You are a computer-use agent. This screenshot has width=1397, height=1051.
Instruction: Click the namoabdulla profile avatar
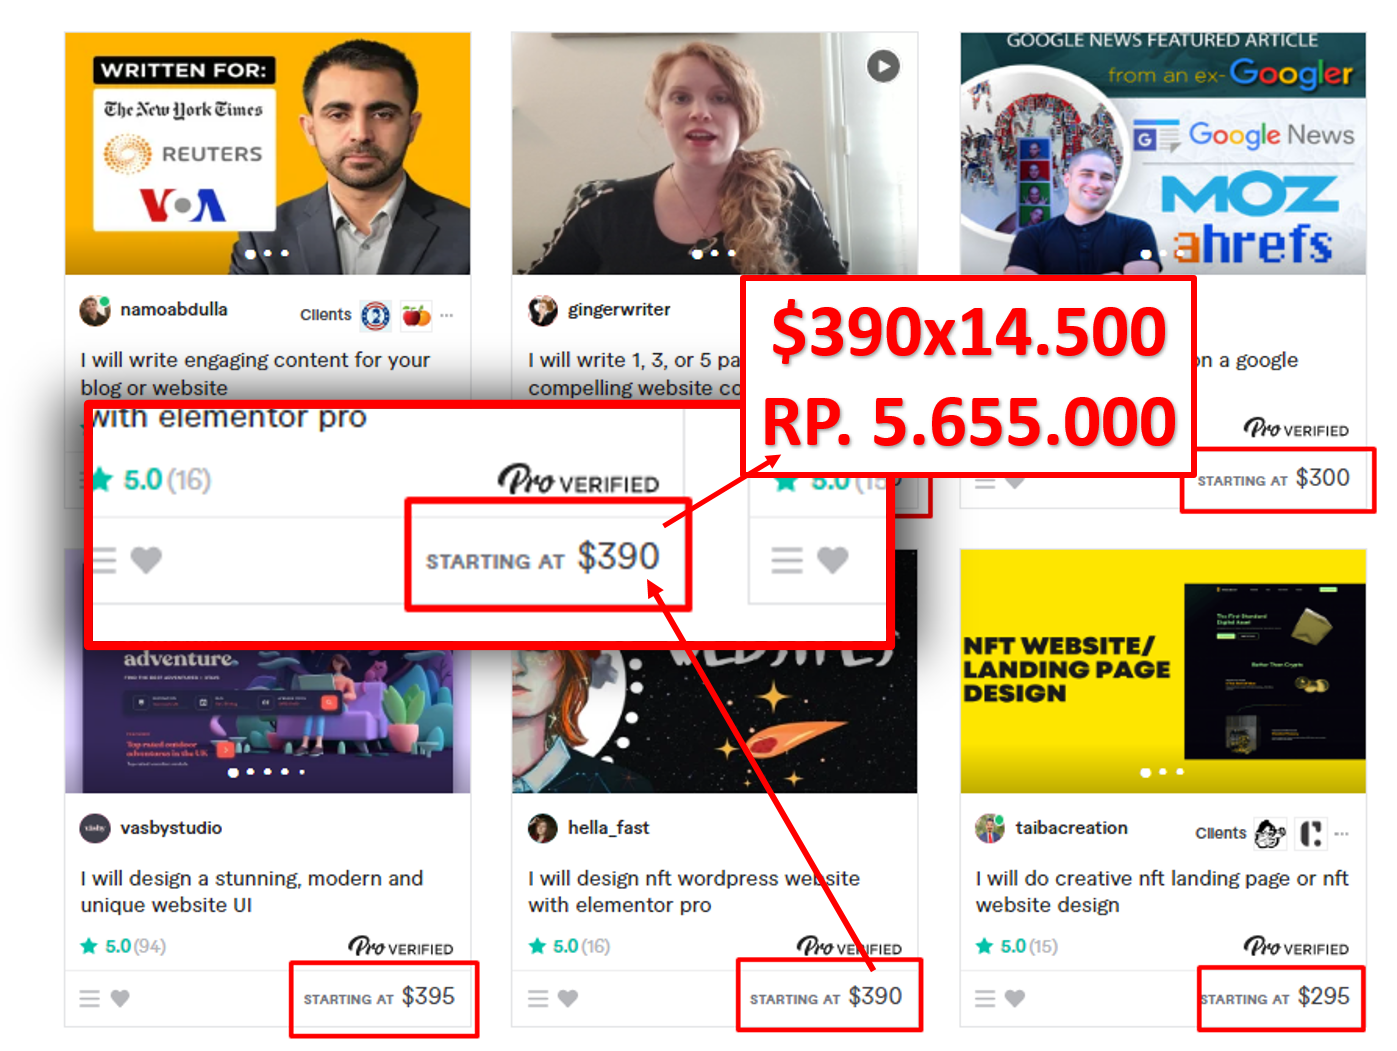95,311
